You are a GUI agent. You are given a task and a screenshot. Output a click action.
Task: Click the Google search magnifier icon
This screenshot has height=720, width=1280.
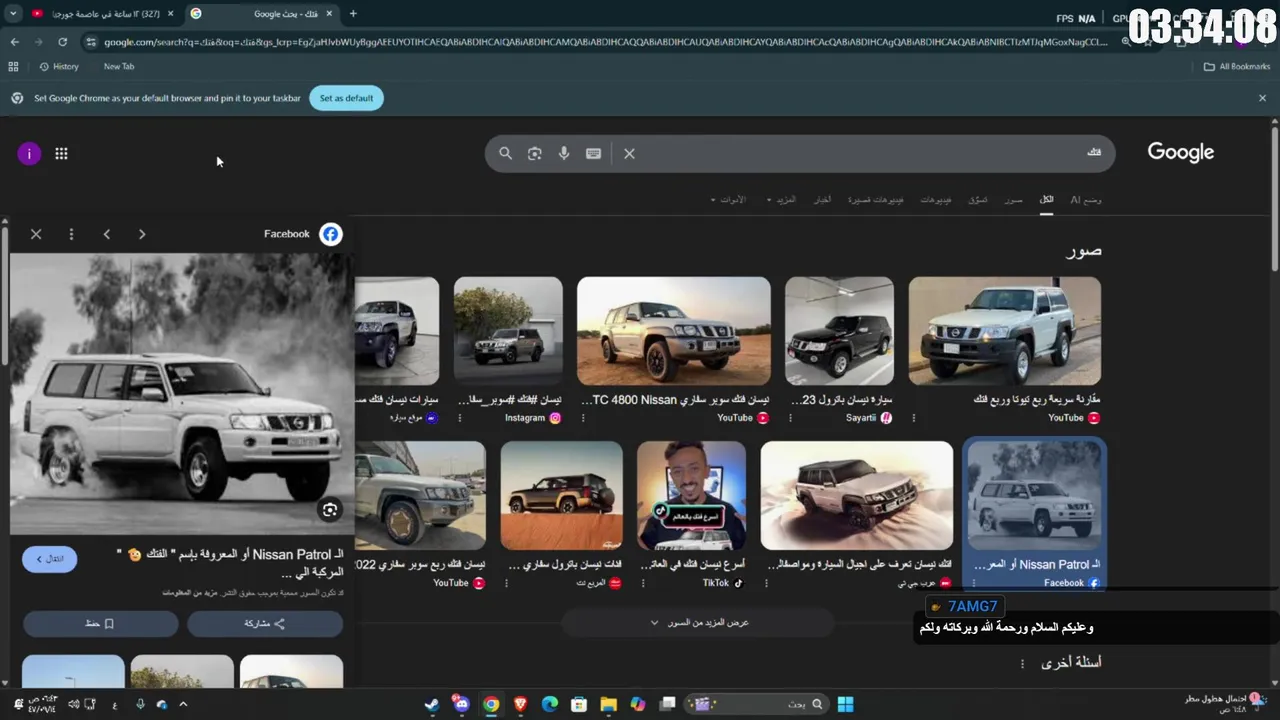pyautogui.click(x=505, y=153)
